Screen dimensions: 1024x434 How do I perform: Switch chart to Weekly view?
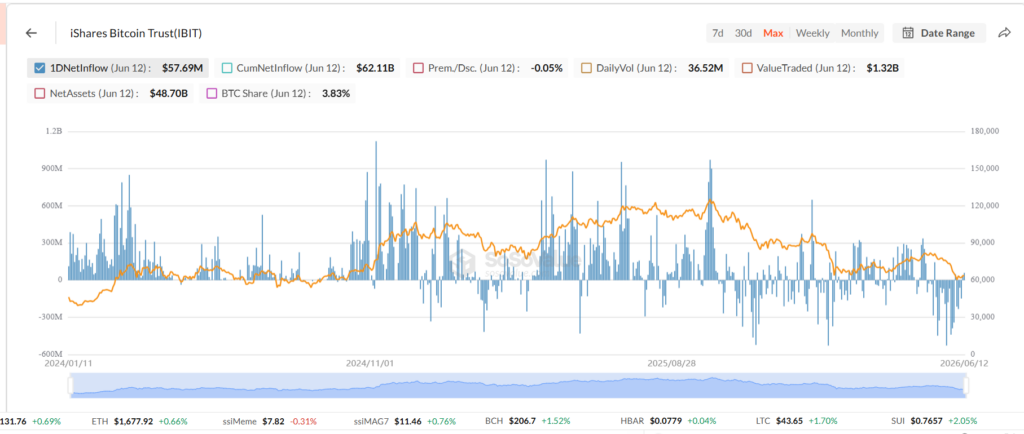[812, 33]
